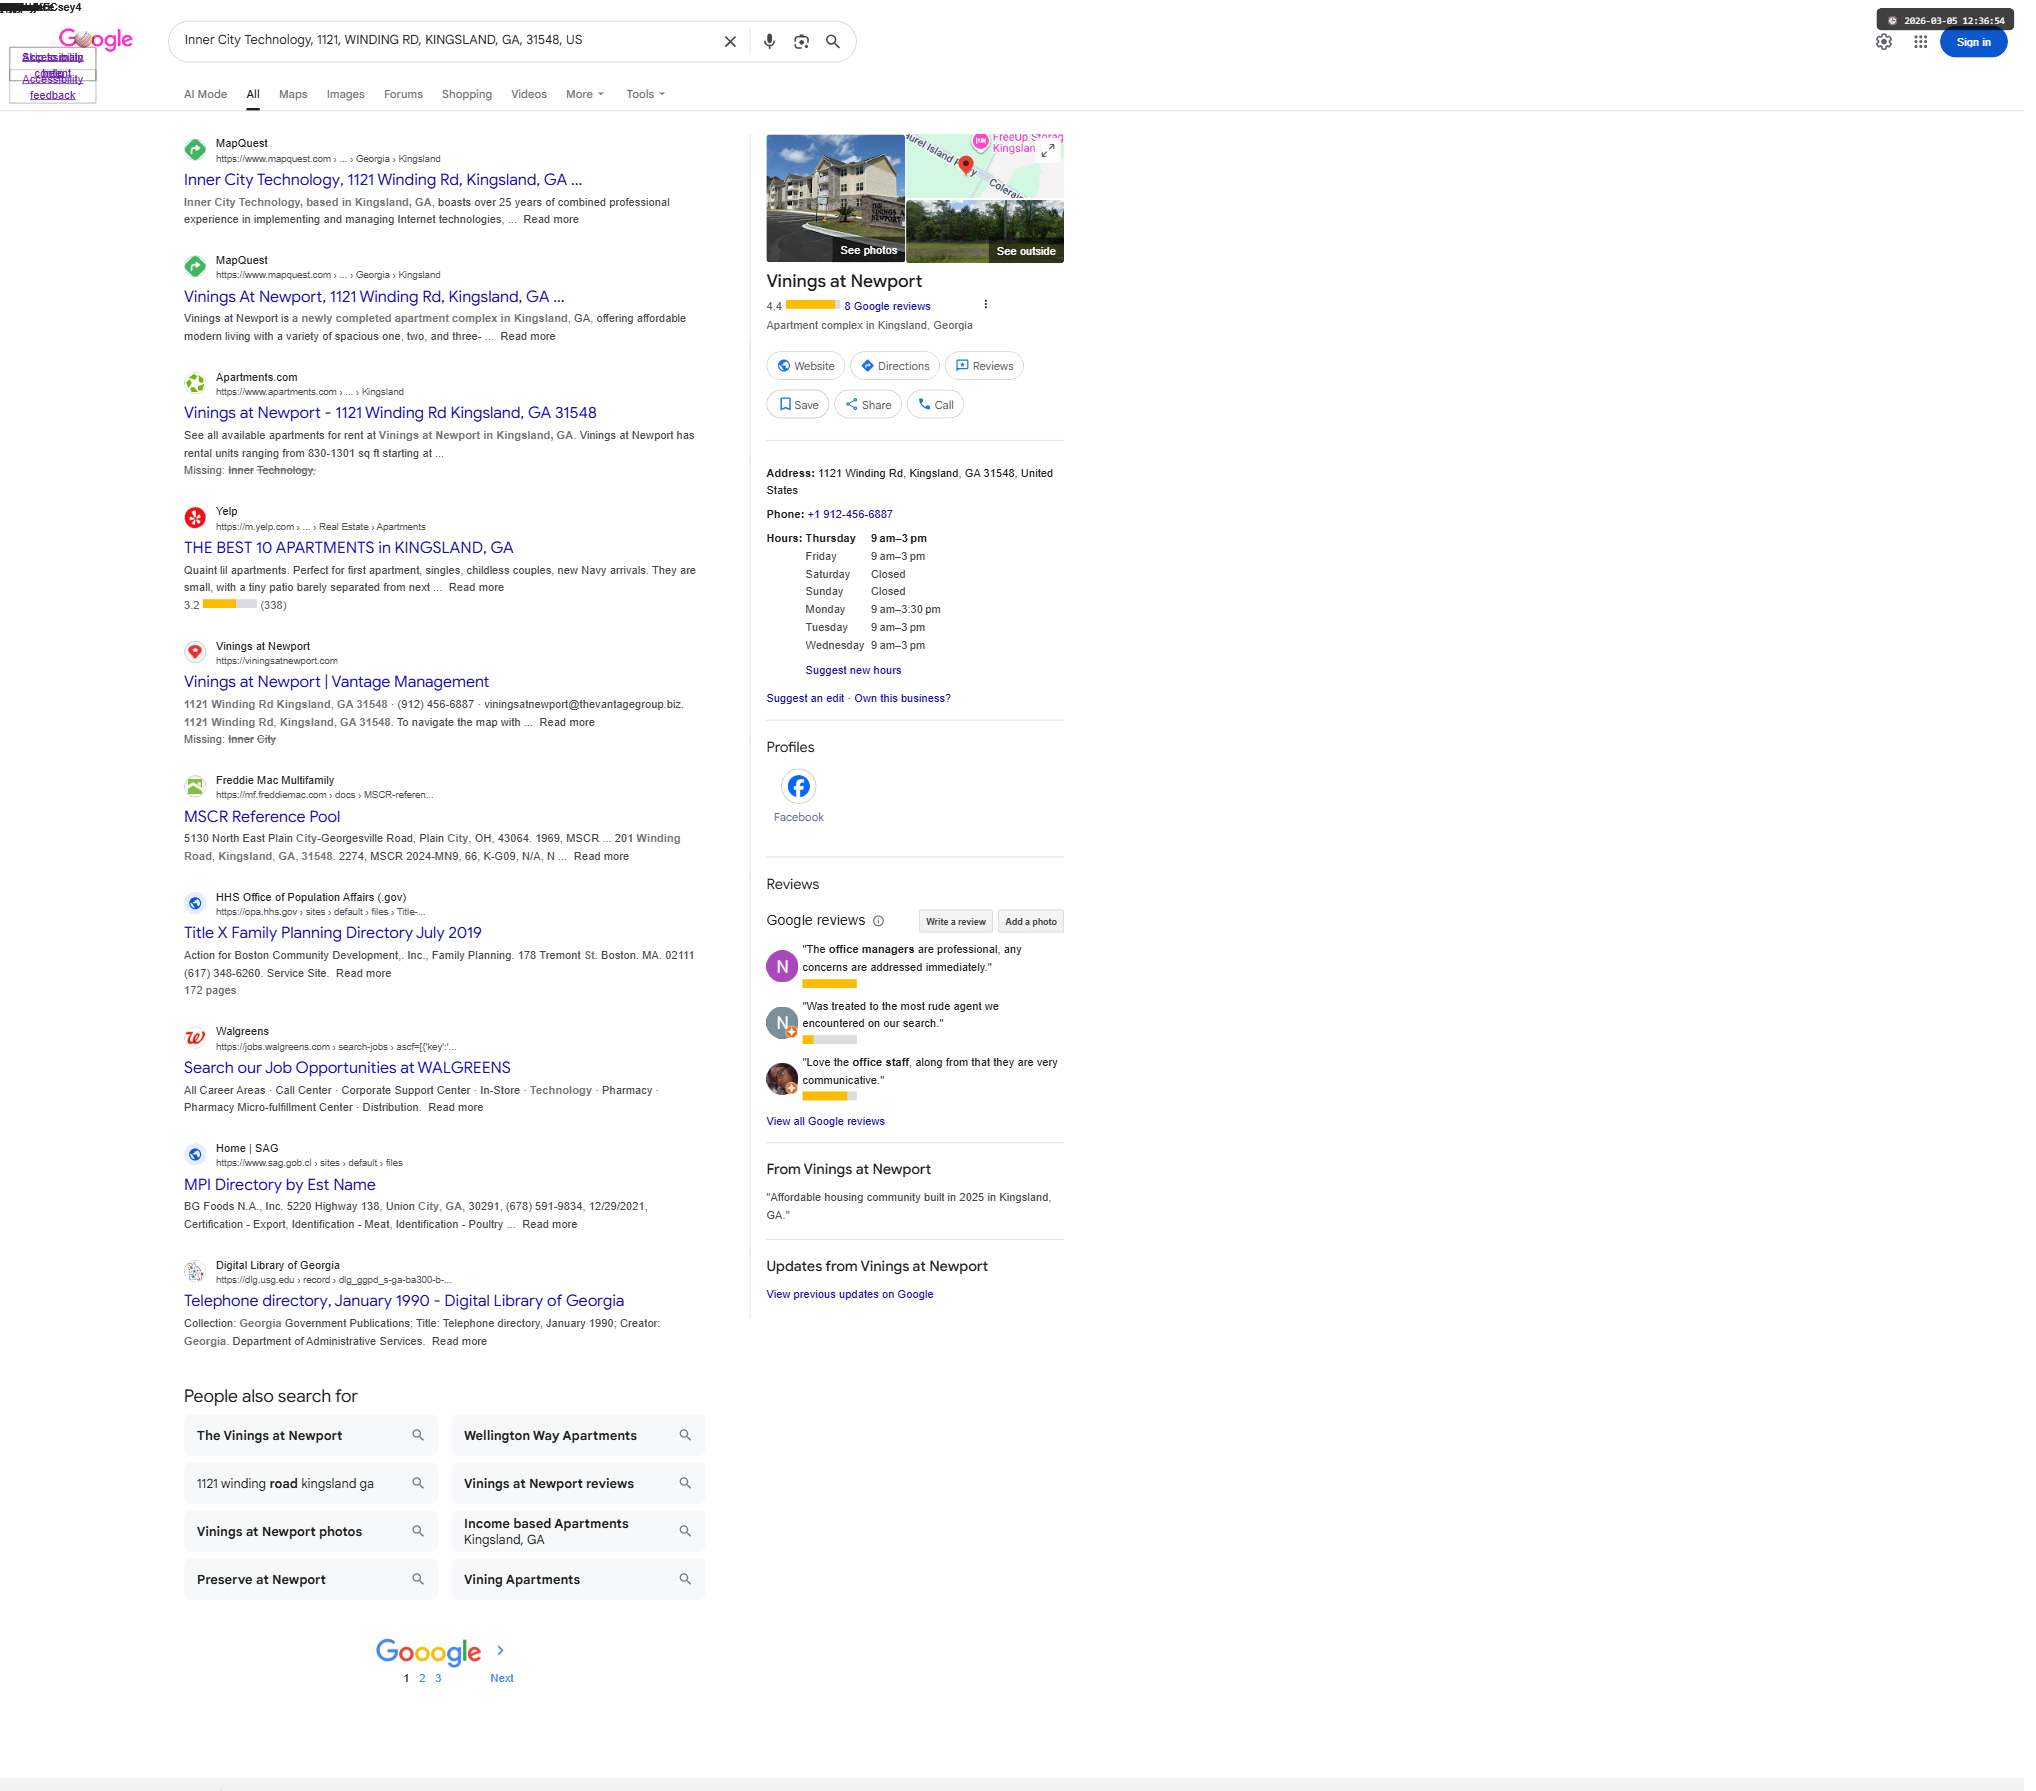Click the Apartments.com favicon
This screenshot has width=2036, height=1791.
point(196,385)
